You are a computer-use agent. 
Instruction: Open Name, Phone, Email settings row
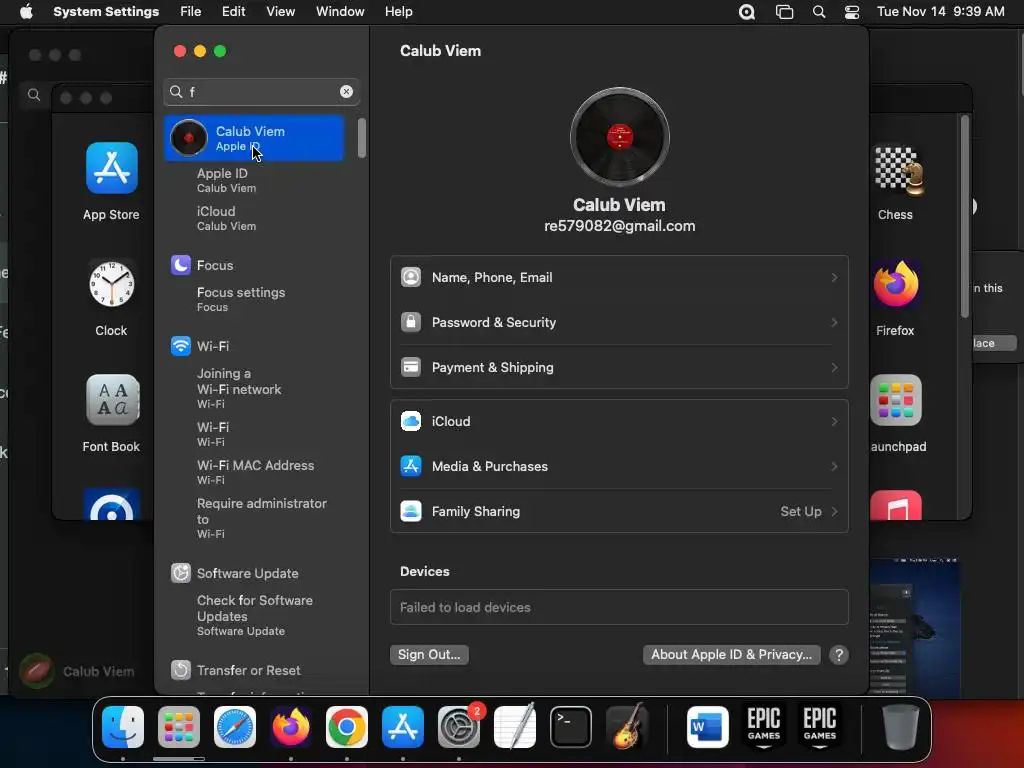619,278
